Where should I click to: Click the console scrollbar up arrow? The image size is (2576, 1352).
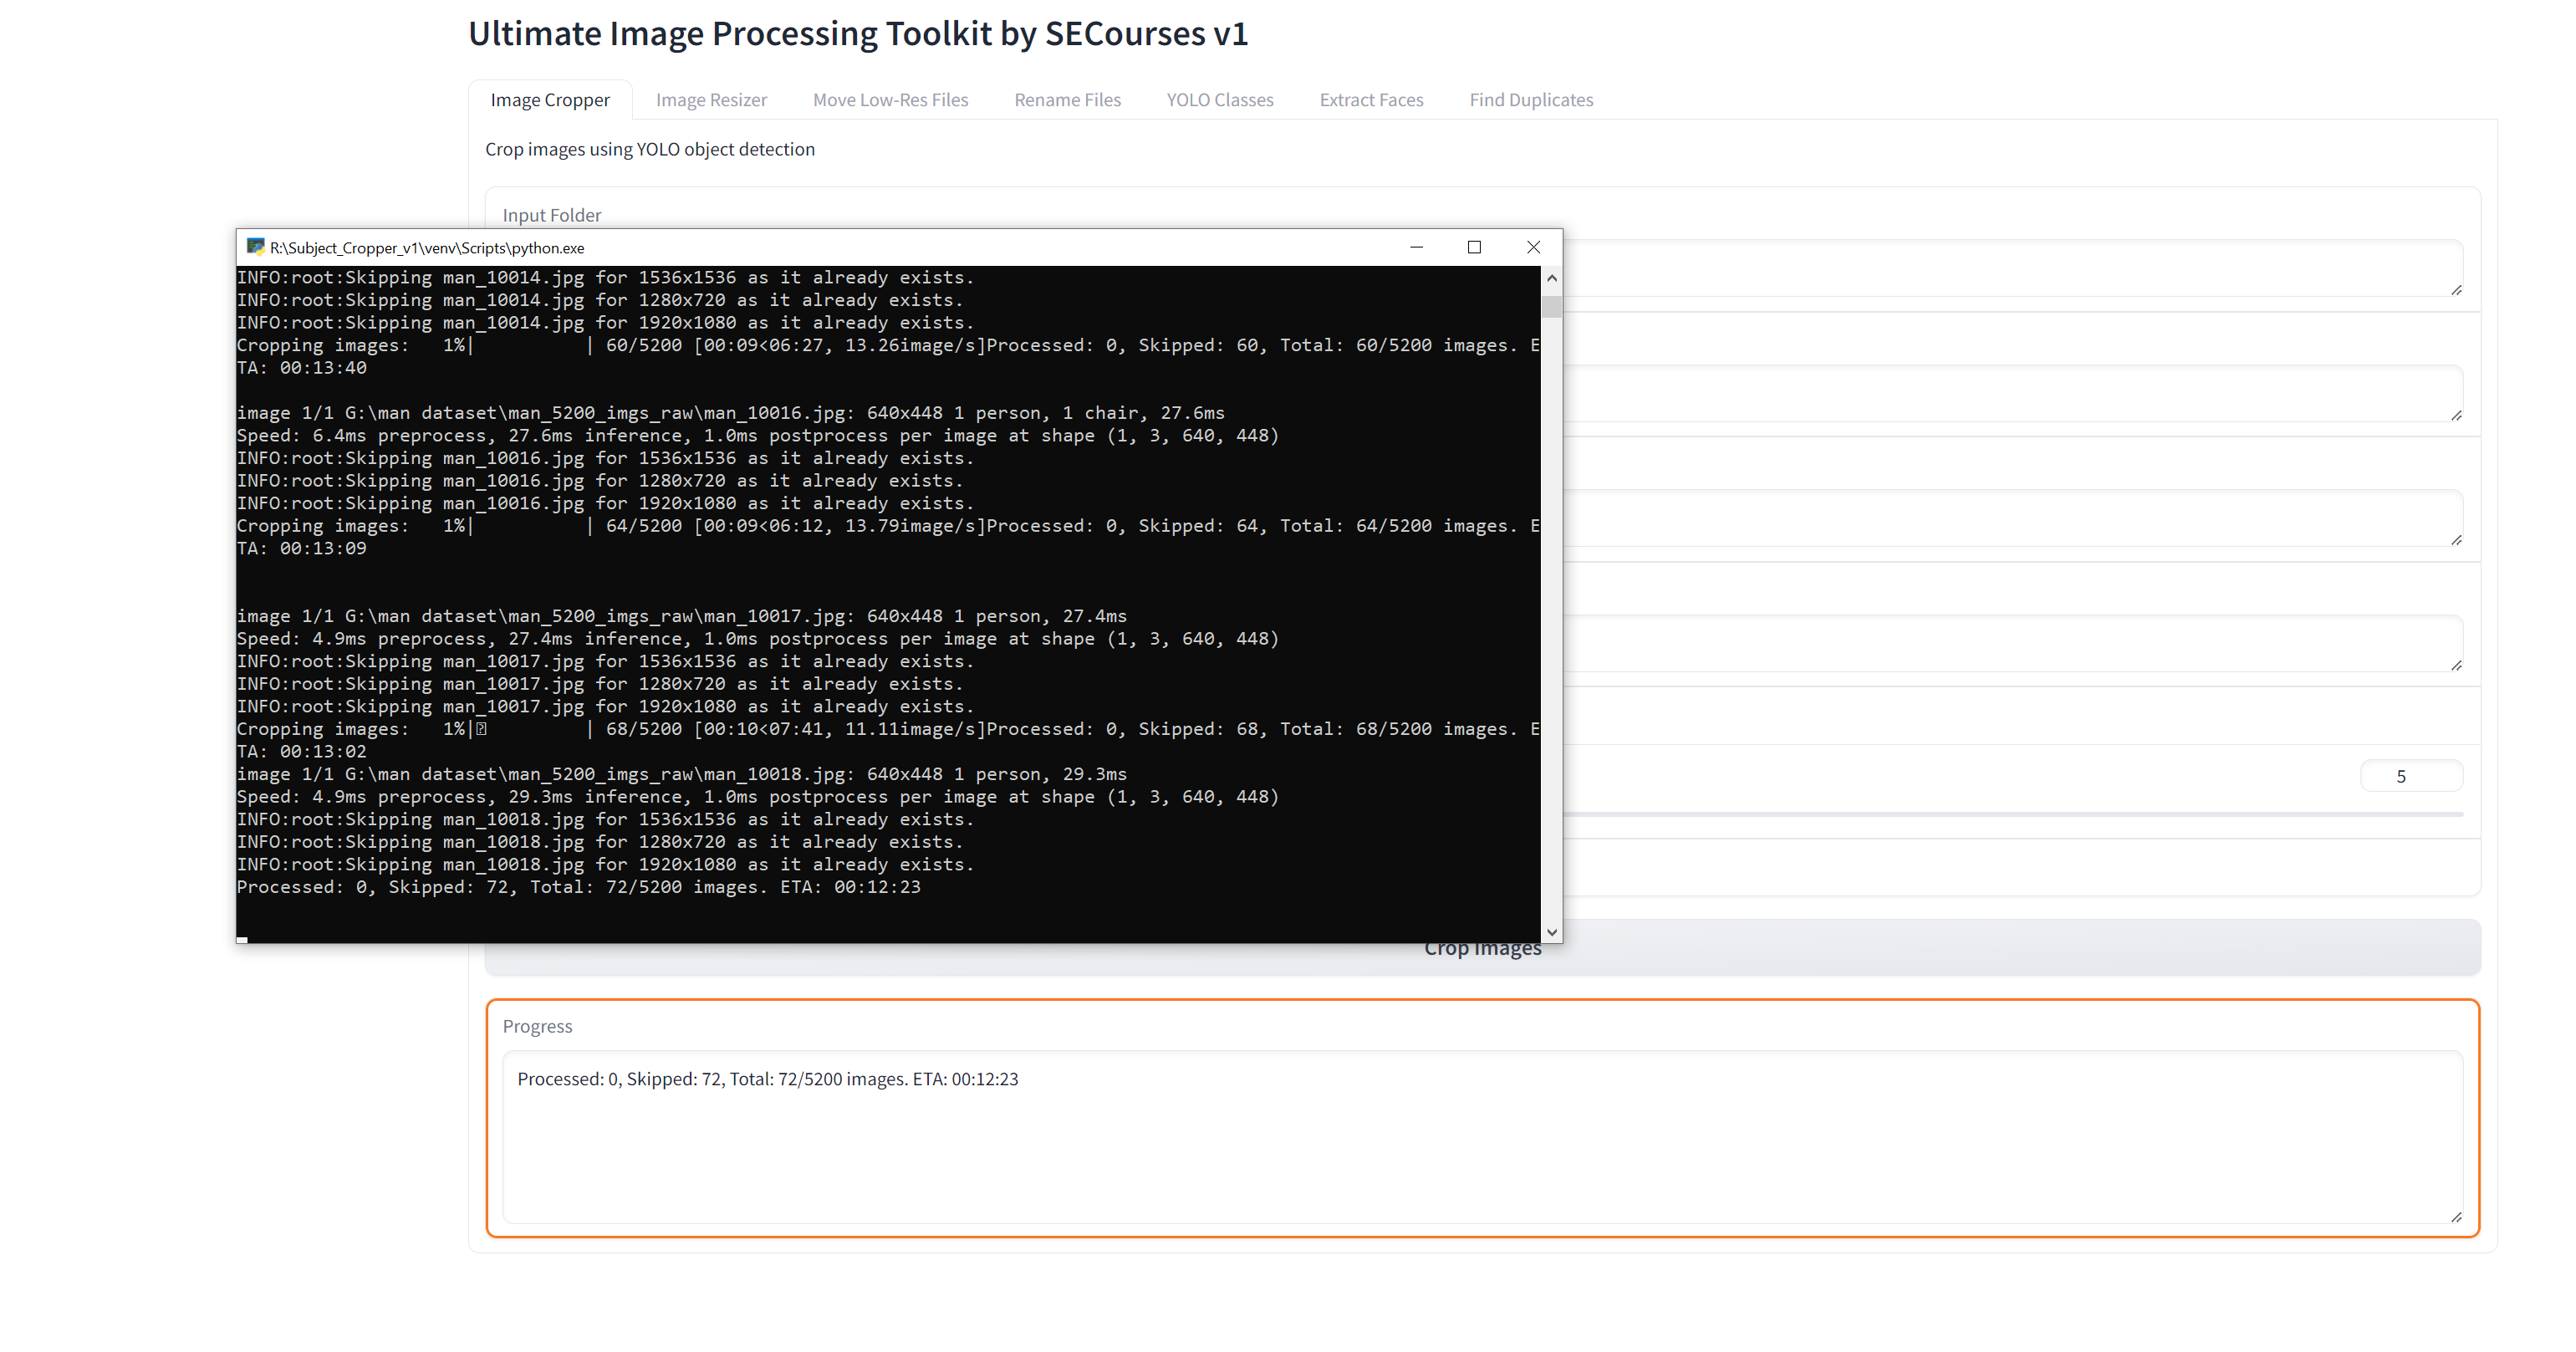(x=1551, y=278)
